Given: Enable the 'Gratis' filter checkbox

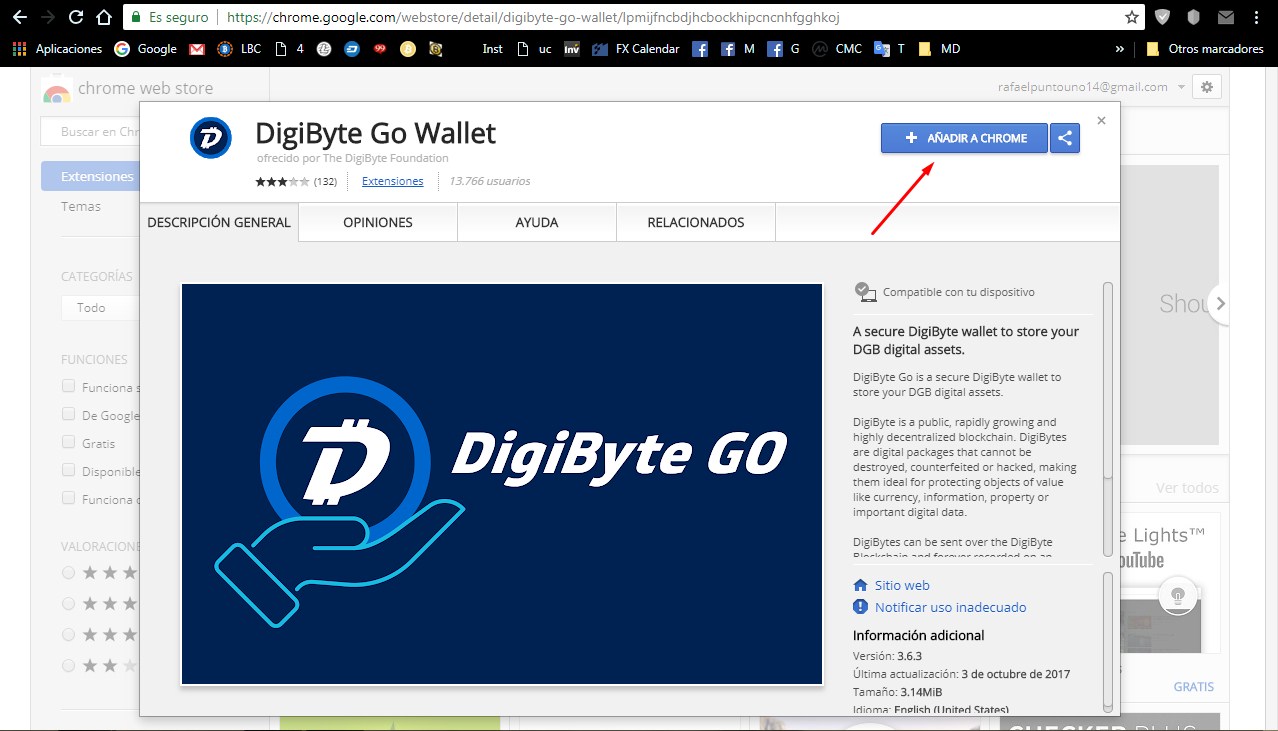Looking at the screenshot, I should [x=68, y=443].
